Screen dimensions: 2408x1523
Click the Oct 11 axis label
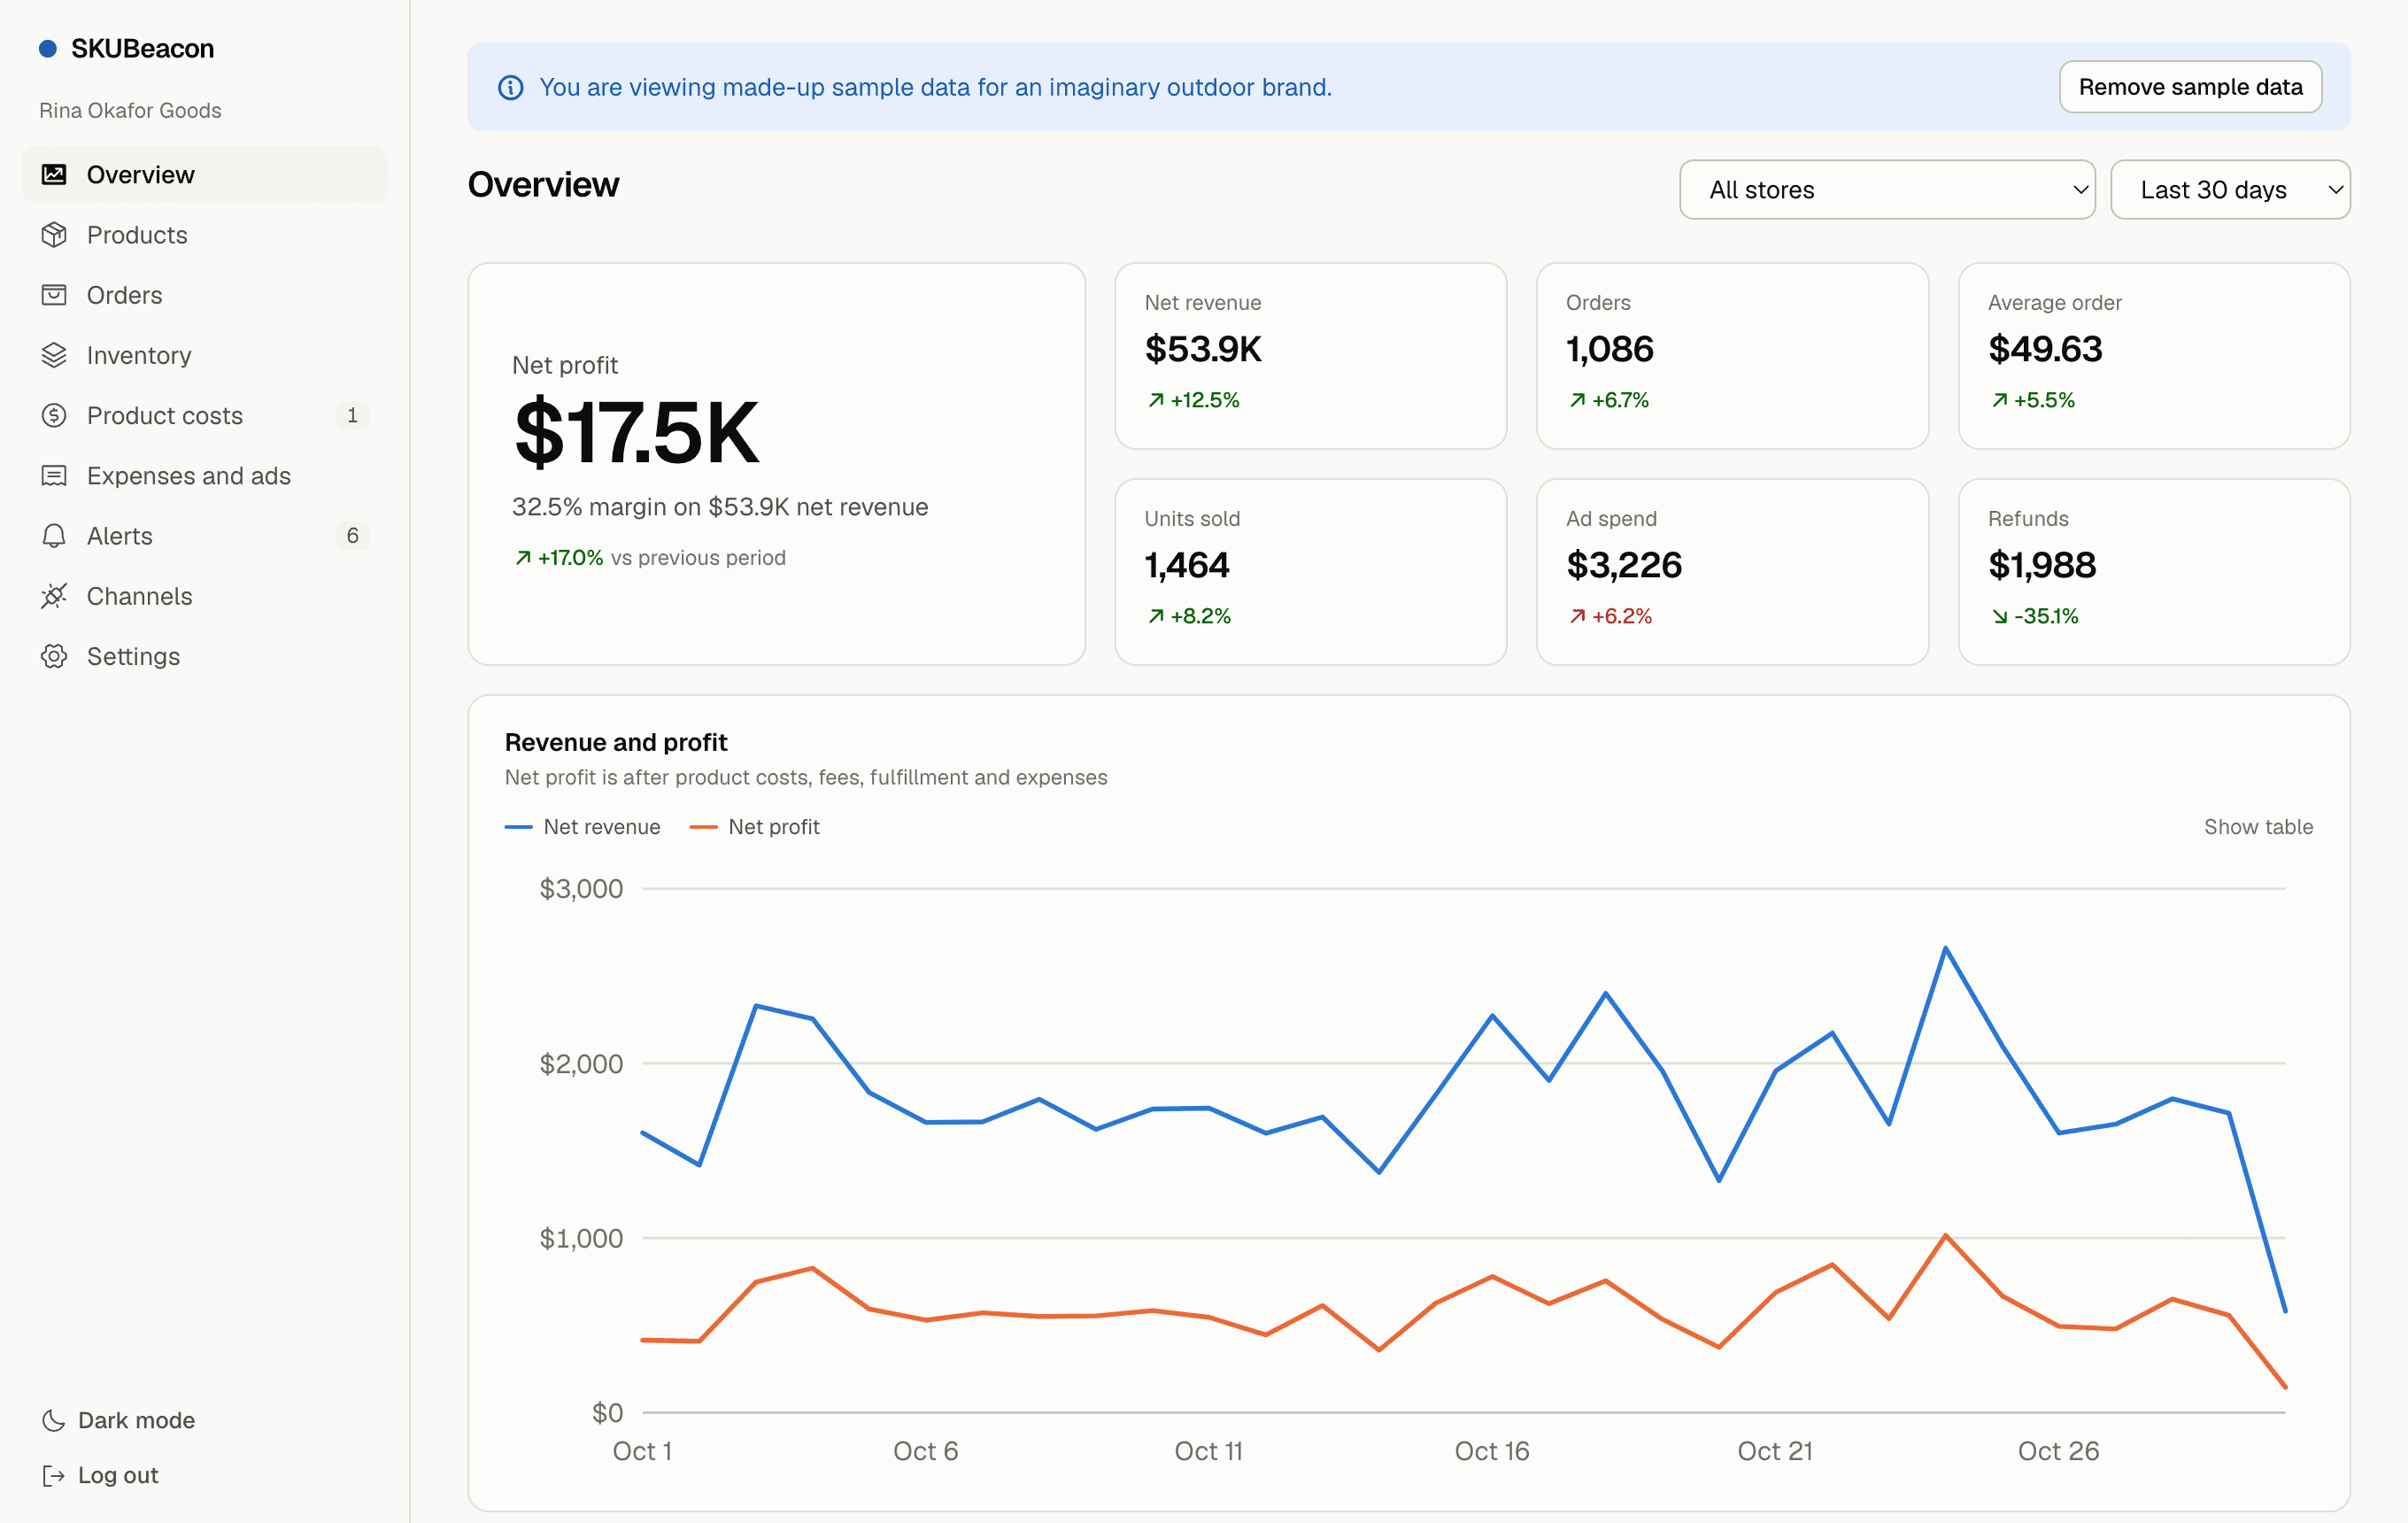pyautogui.click(x=1208, y=1451)
